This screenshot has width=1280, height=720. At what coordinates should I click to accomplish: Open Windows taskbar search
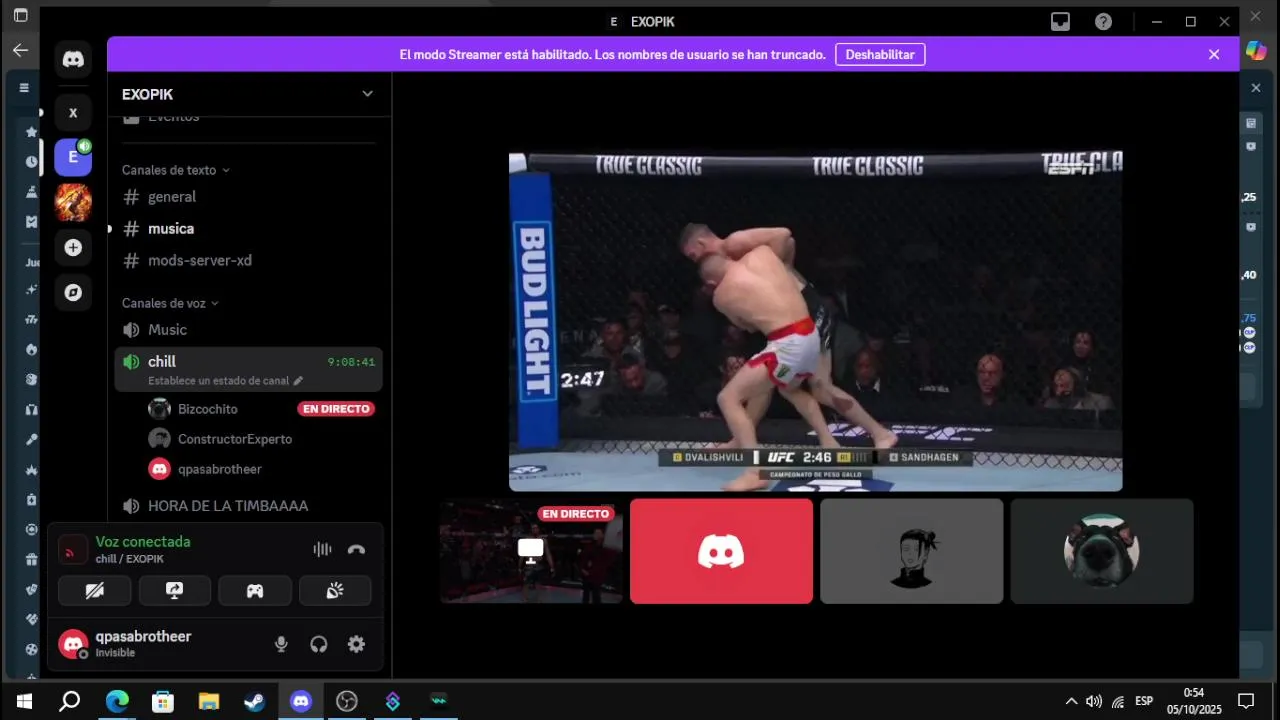pos(70,701)
